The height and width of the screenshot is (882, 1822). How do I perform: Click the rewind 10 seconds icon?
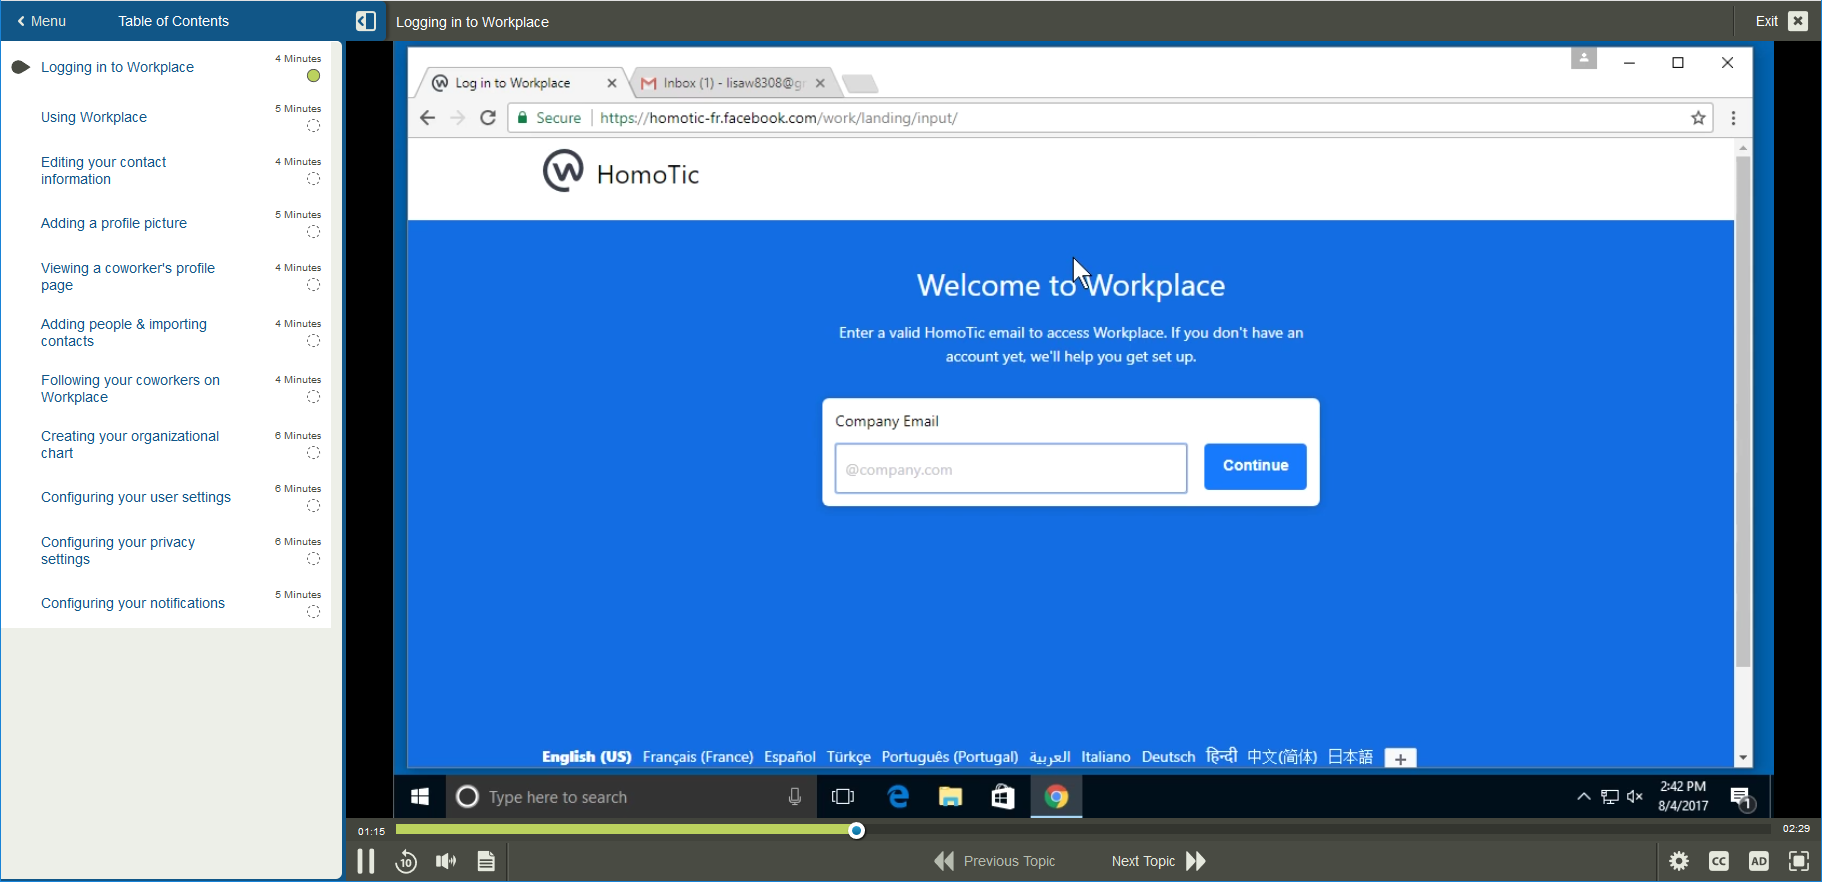406,861
